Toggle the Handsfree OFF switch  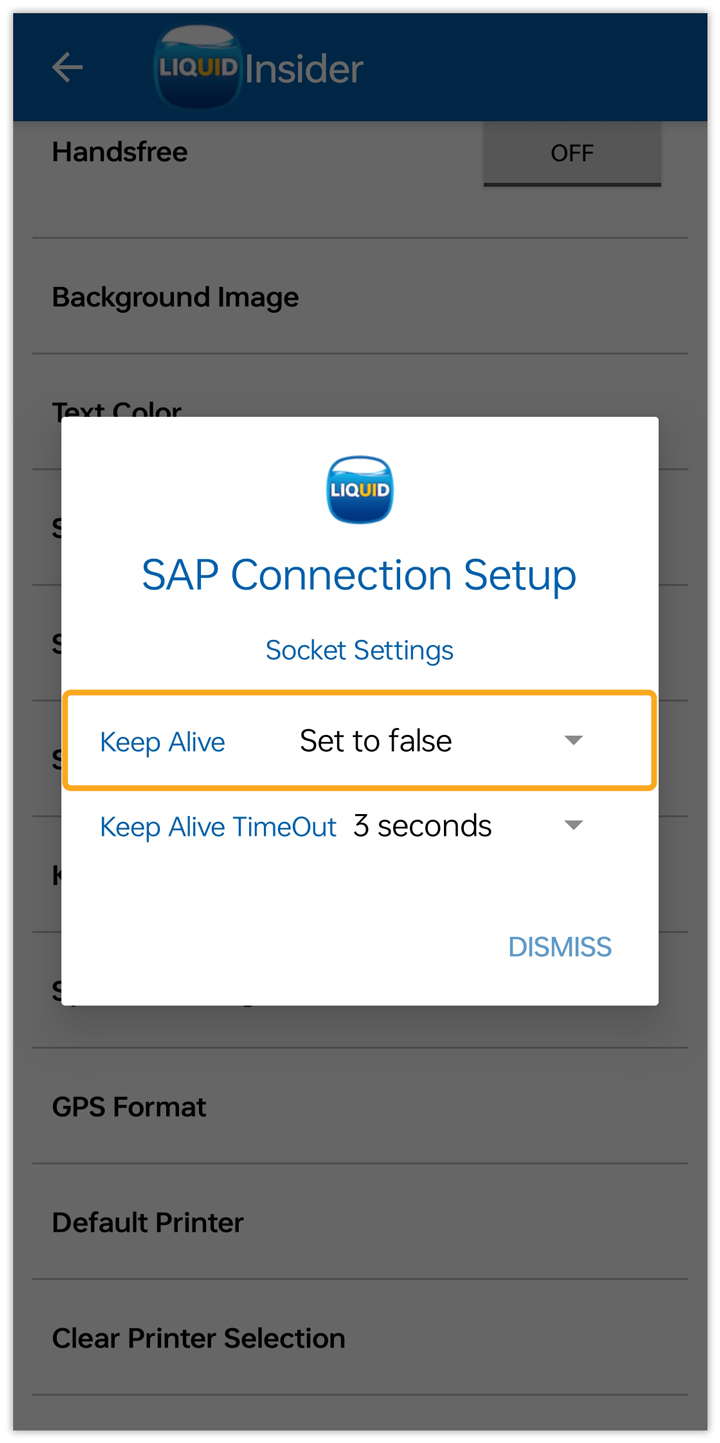pos(572,153)
